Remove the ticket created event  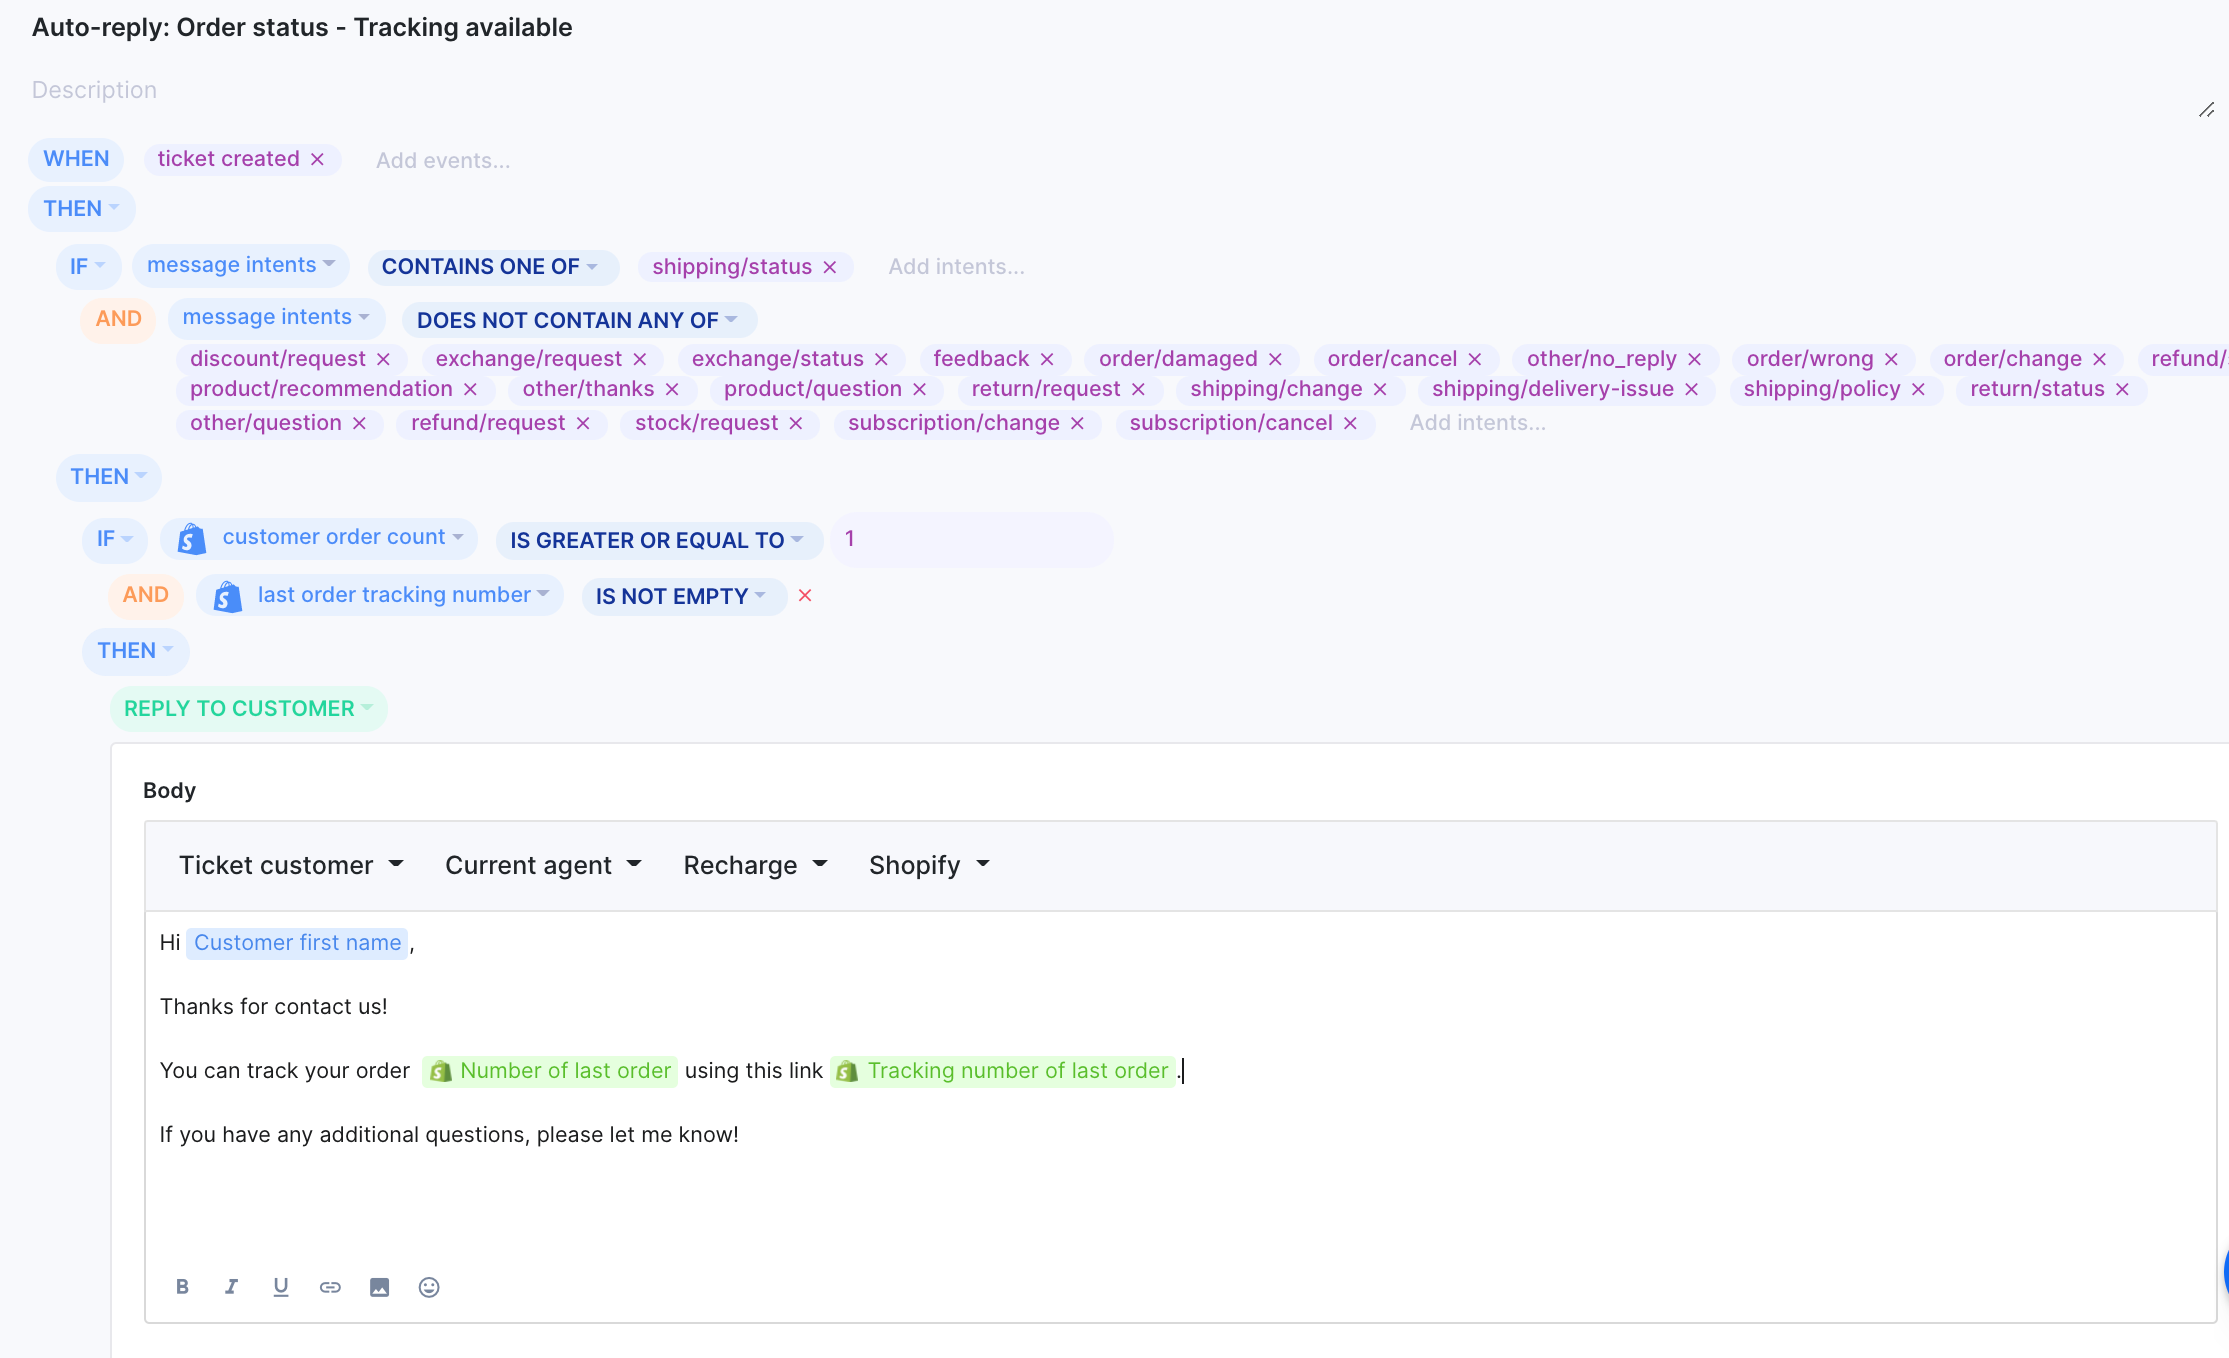coord(317,159)
